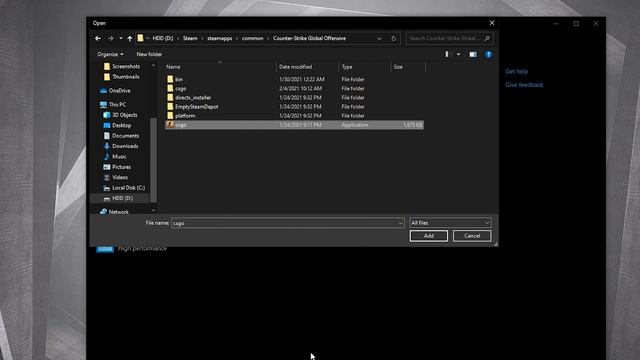Expand the address bar history dropdown
640x360 pixels.
(x=379, y=38)
